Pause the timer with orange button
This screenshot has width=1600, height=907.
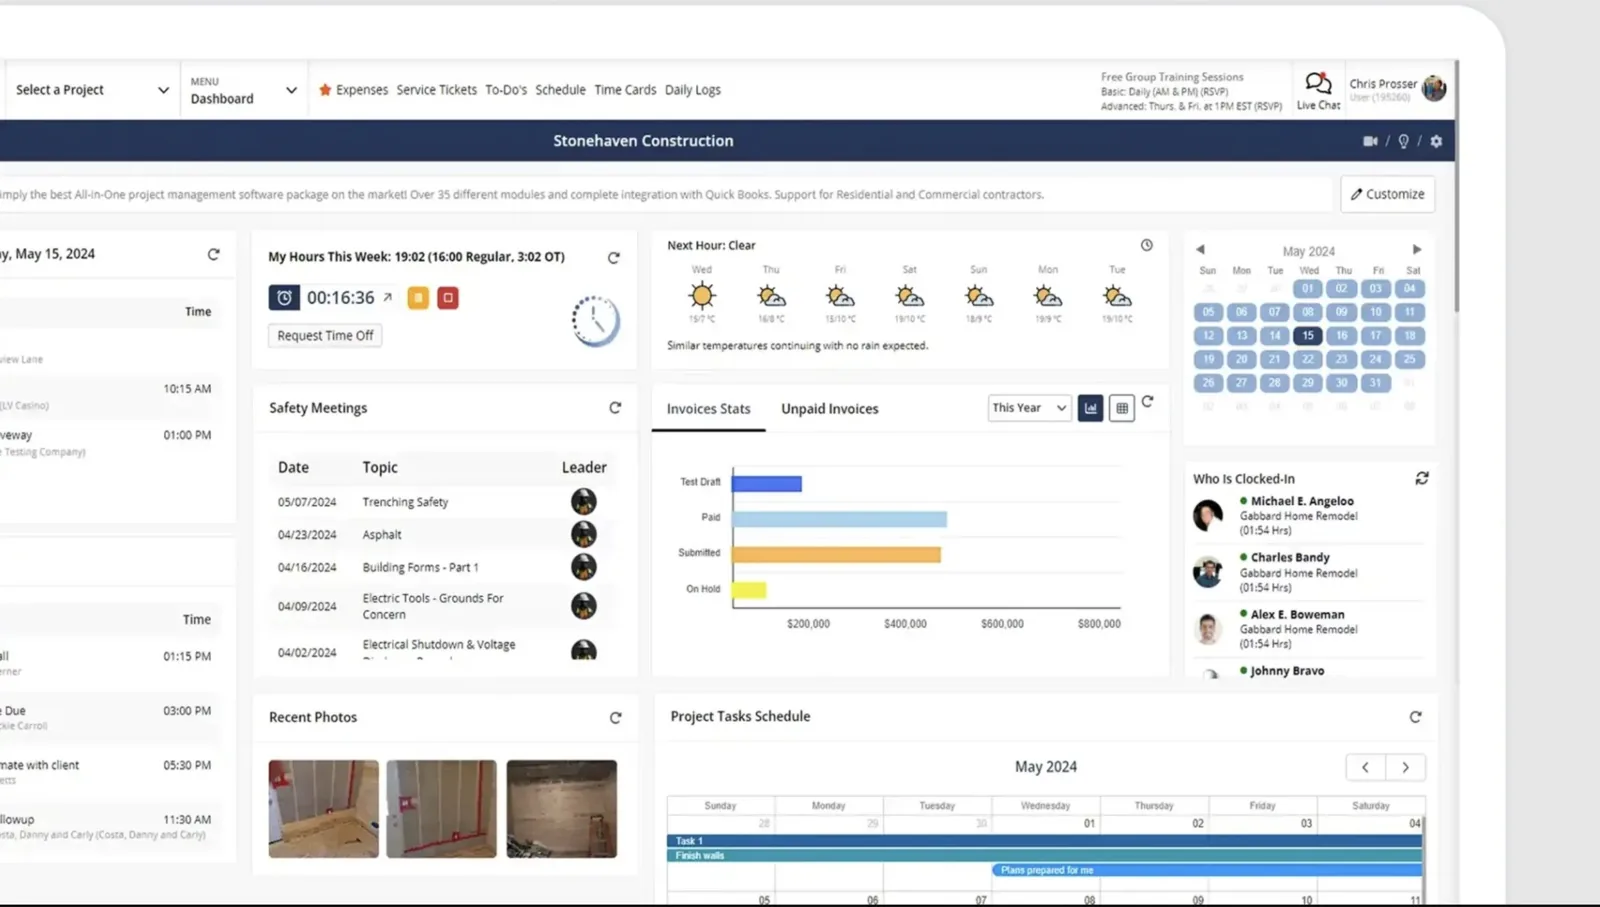point(418,297)
